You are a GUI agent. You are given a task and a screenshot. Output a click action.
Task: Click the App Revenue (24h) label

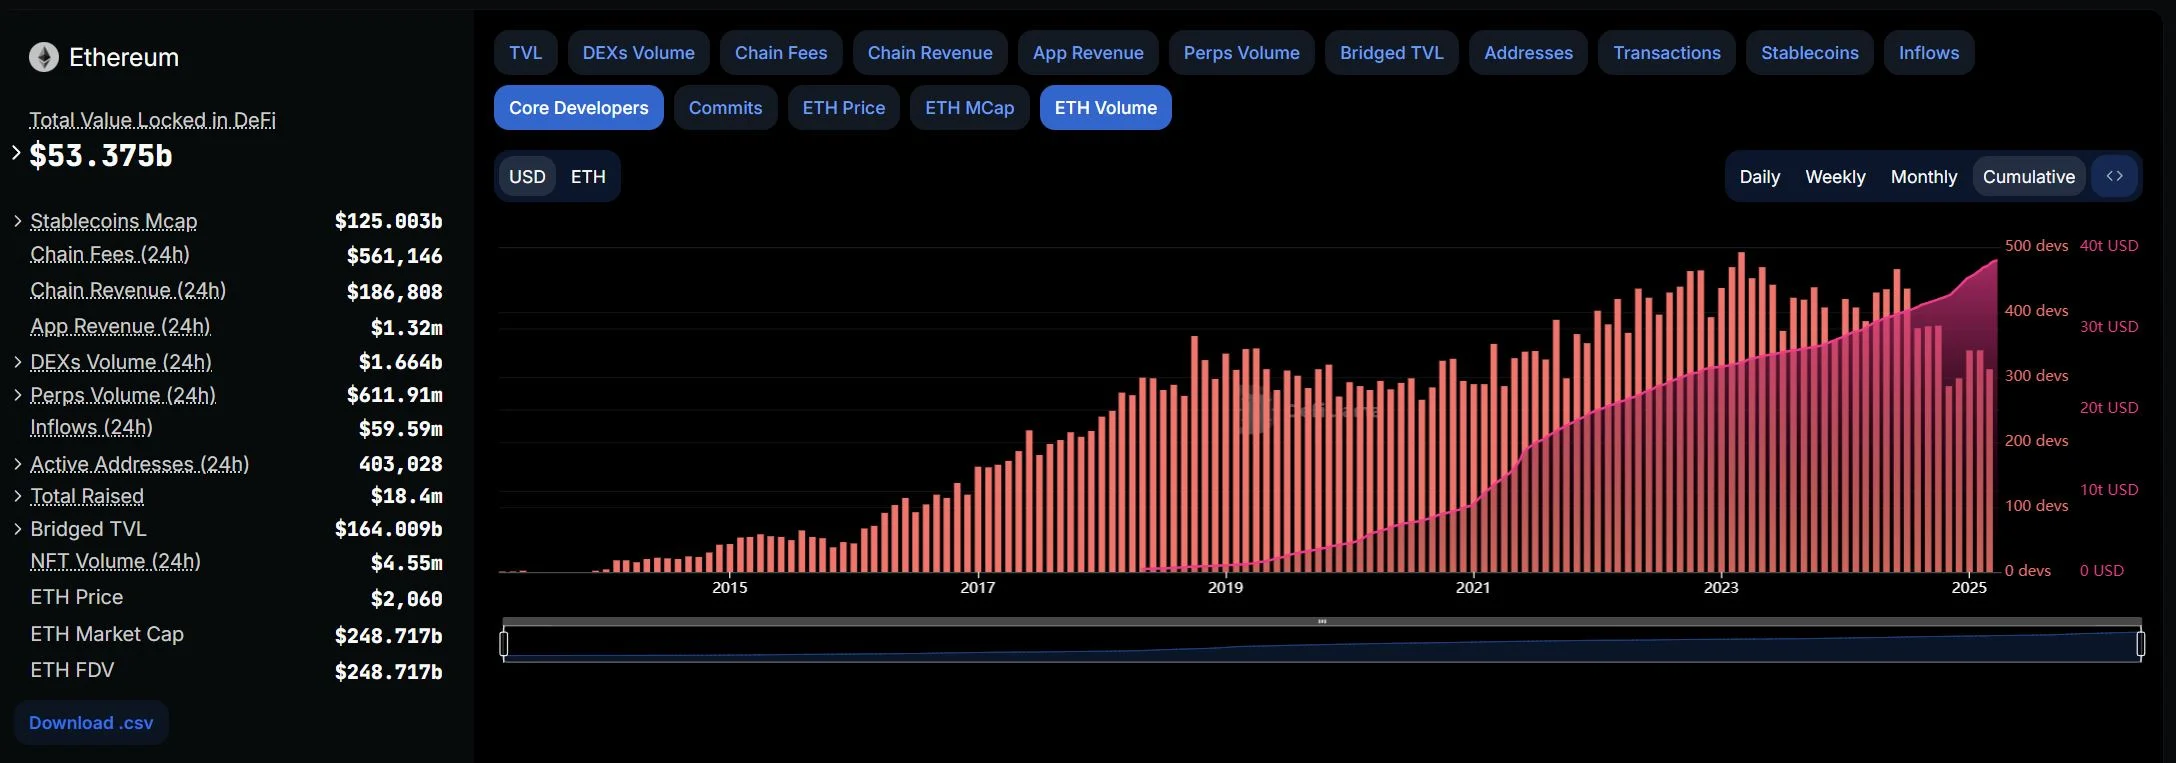tap(120, 326)
